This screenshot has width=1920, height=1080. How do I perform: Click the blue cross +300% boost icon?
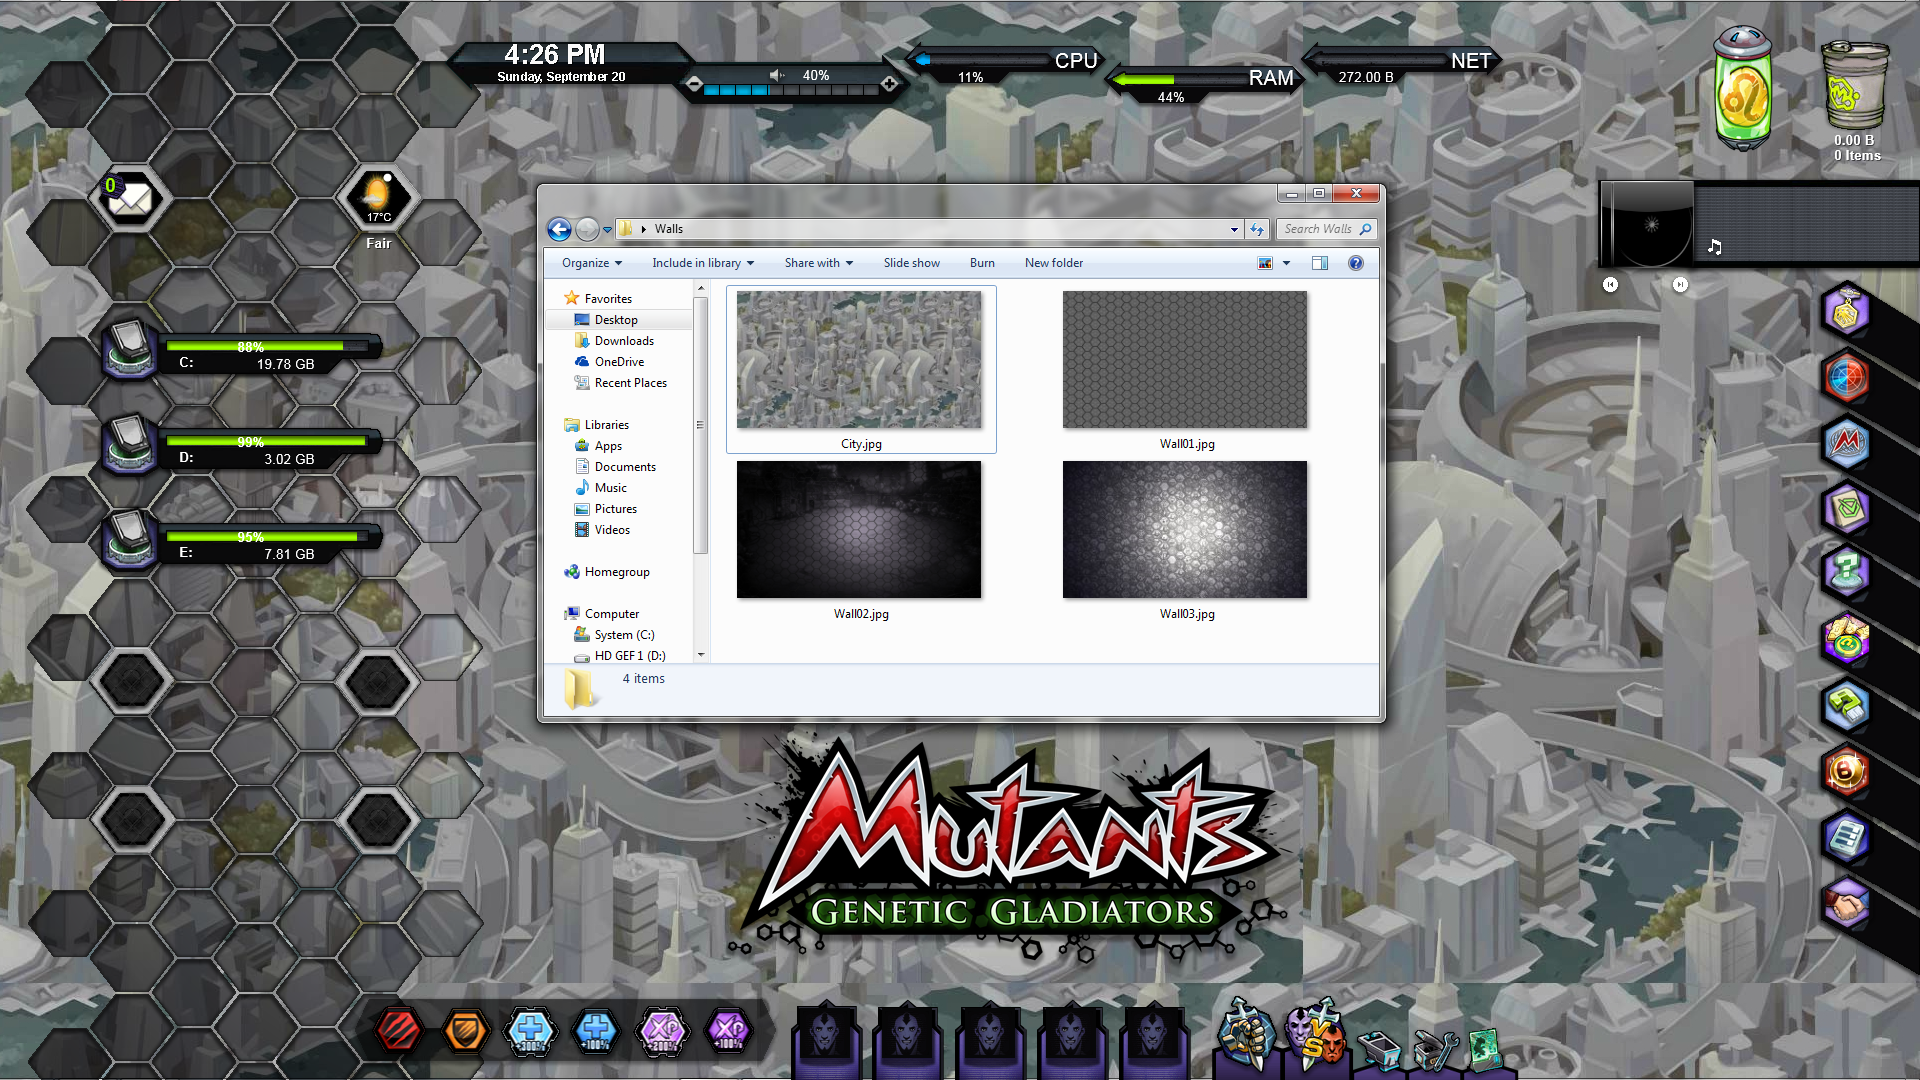[x=531, y=1030]
